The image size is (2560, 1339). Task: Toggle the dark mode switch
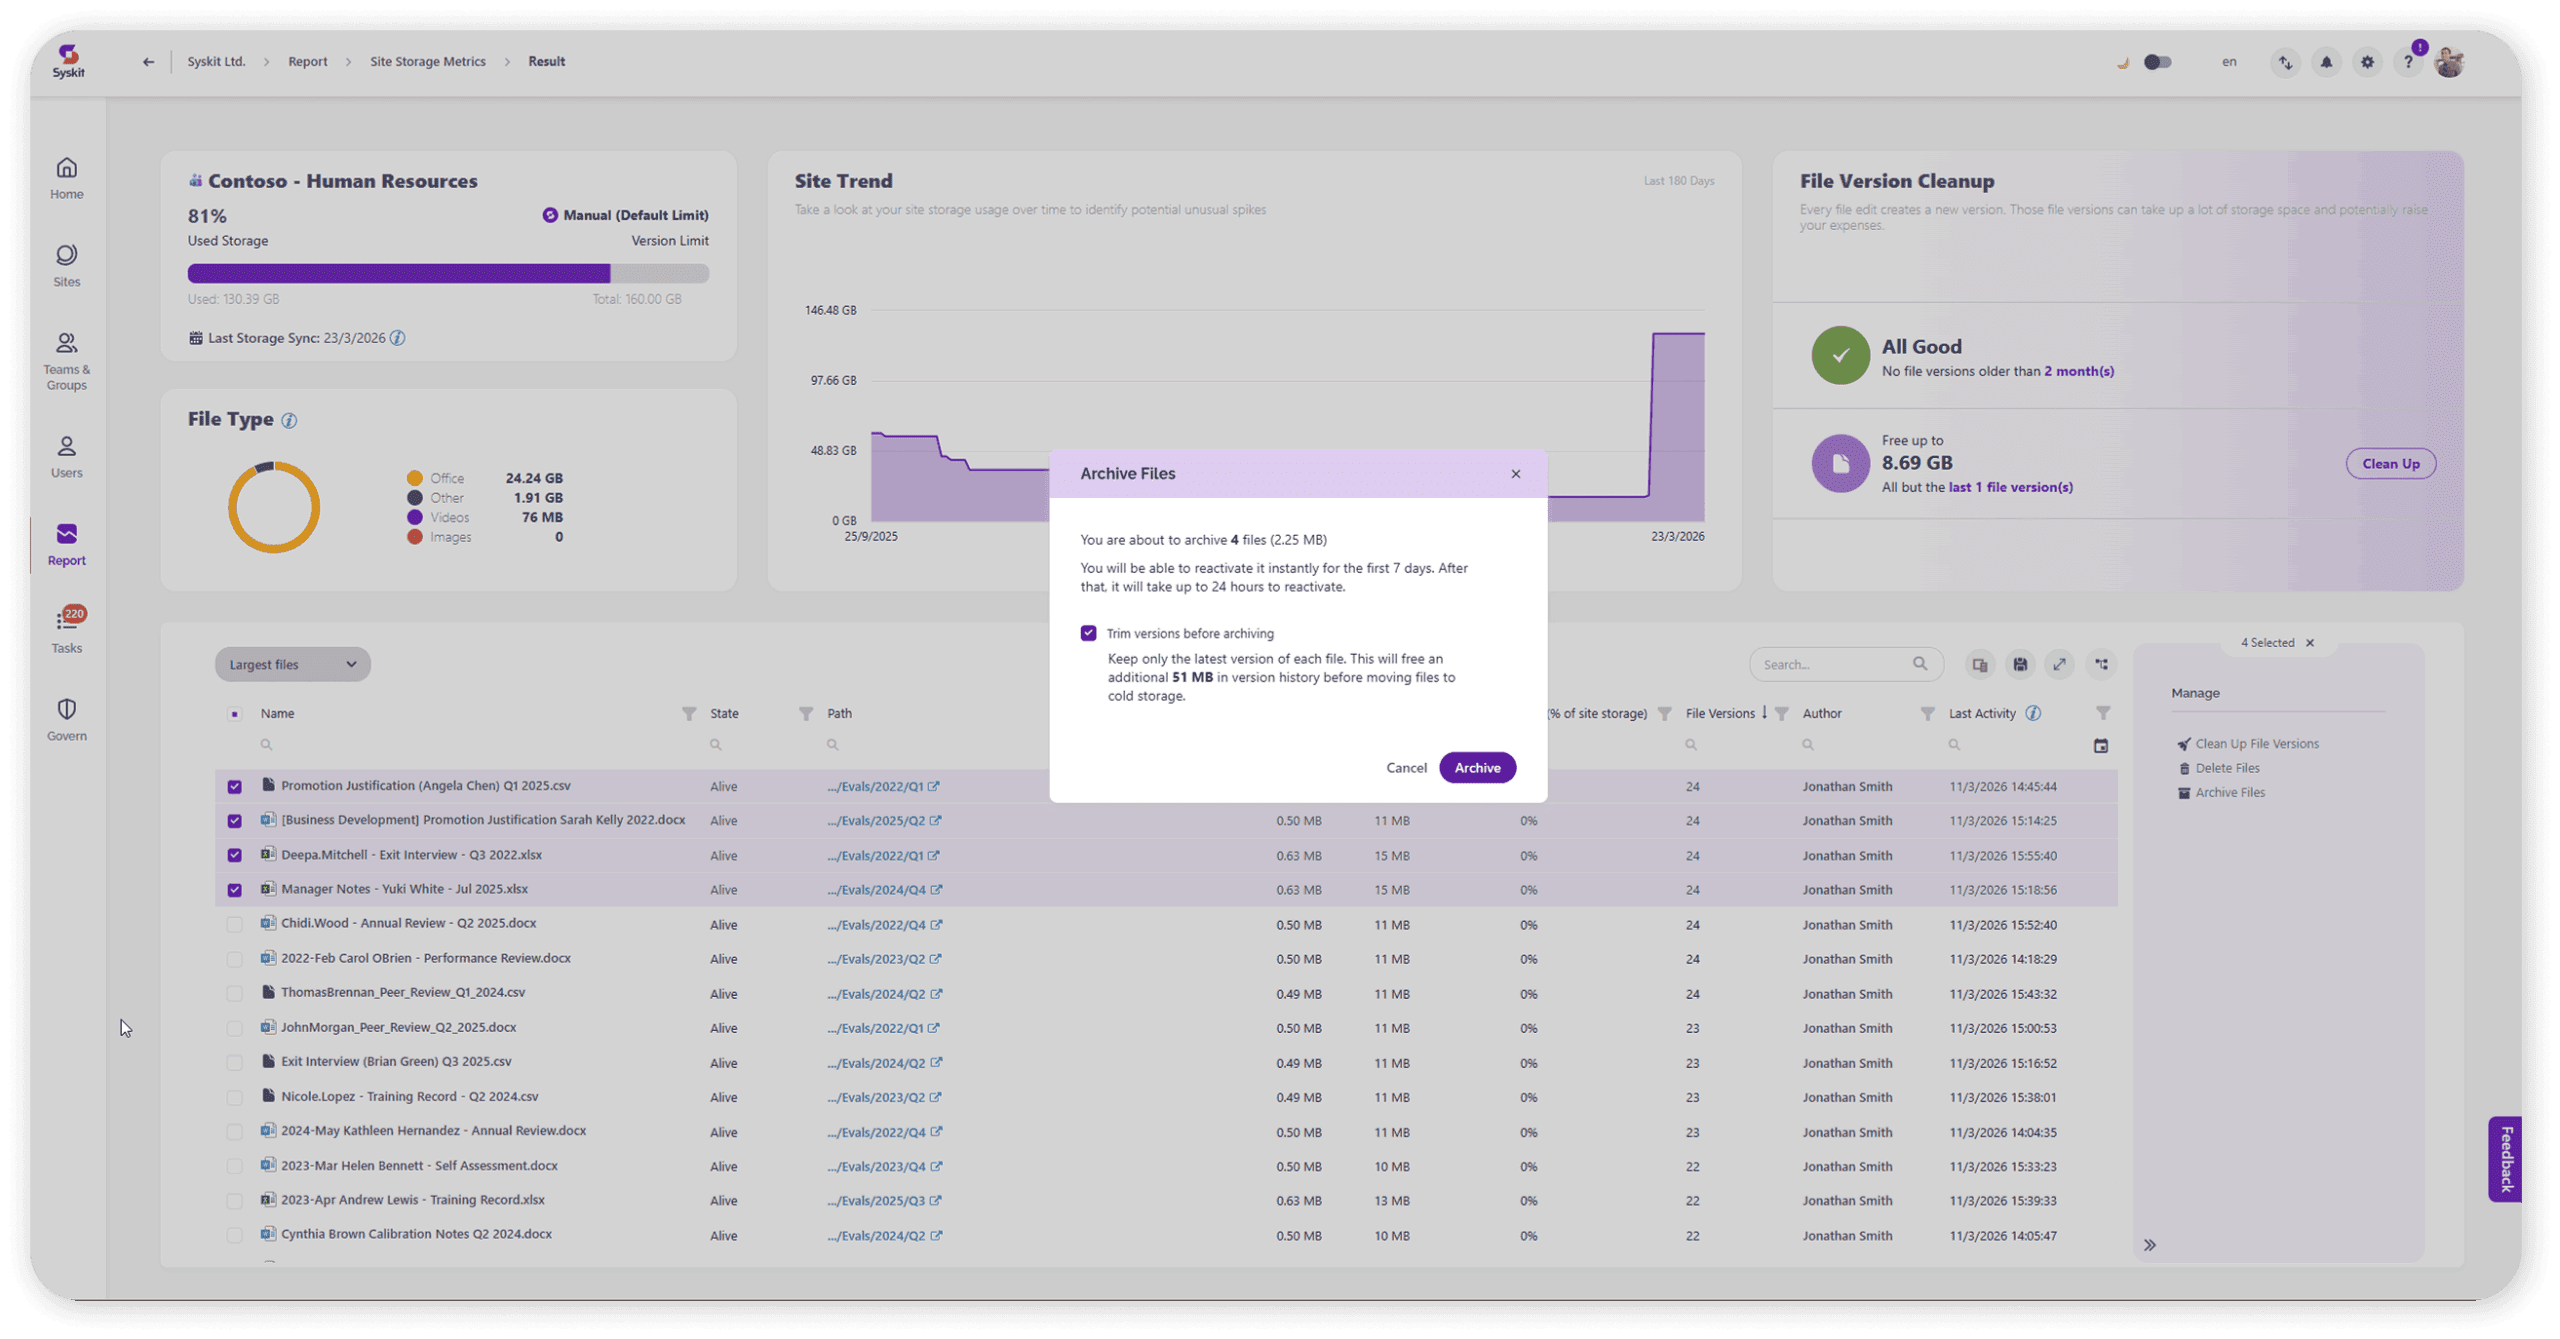pos(2157,62)
